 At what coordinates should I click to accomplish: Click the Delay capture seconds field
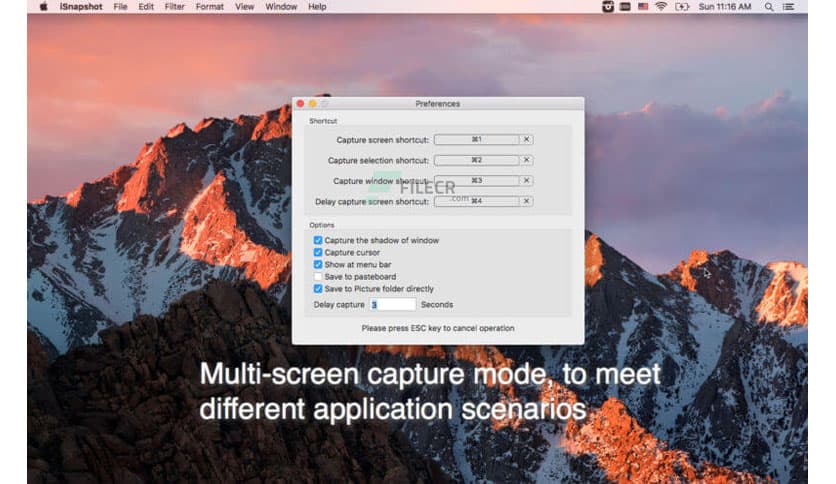coord(393,304)
